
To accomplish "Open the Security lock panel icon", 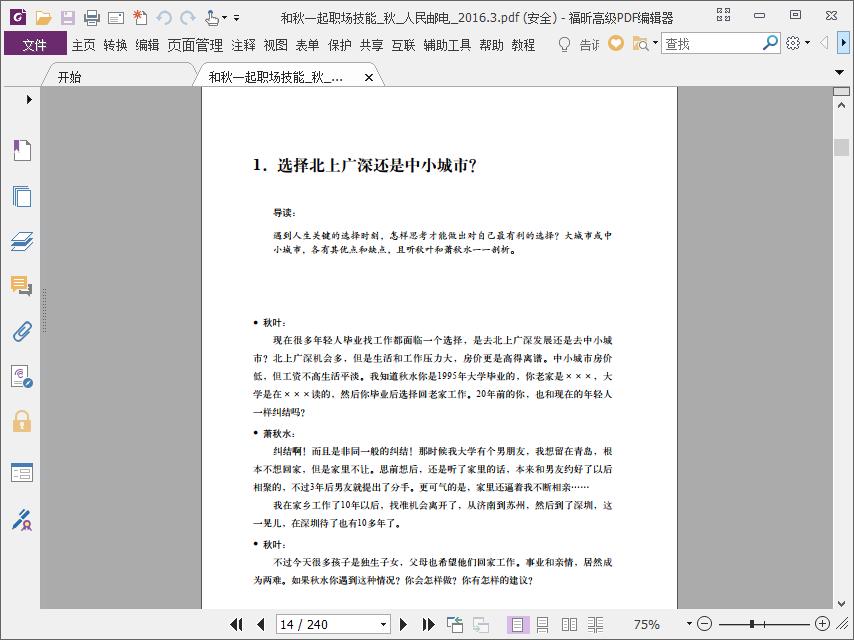I will click(x=22, y=422).
